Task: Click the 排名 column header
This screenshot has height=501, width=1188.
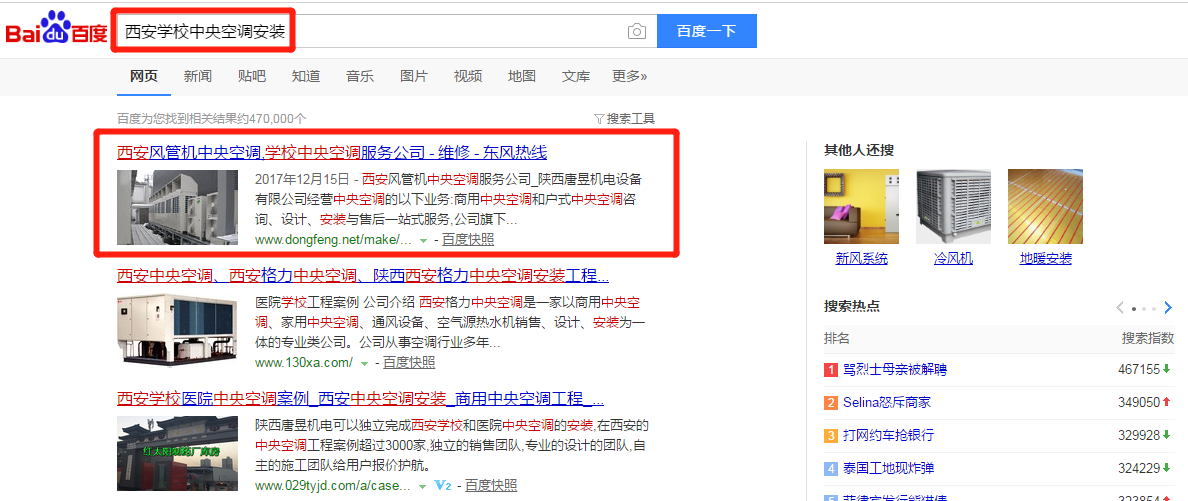Action: 837,338
